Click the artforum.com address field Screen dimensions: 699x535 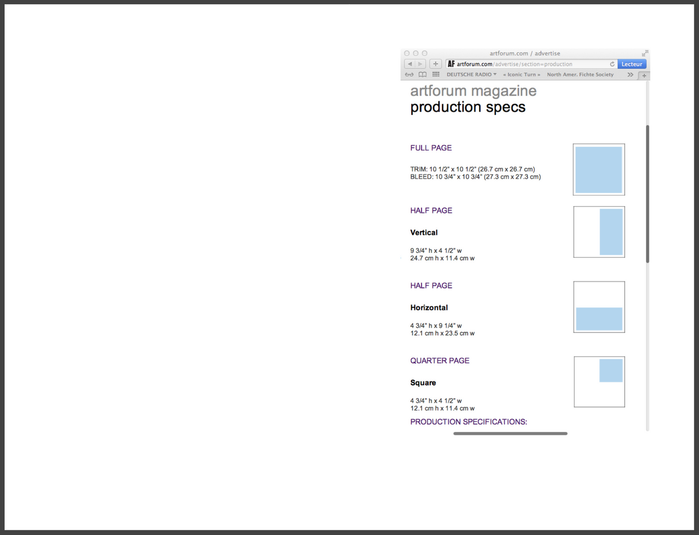click(531, 64)
